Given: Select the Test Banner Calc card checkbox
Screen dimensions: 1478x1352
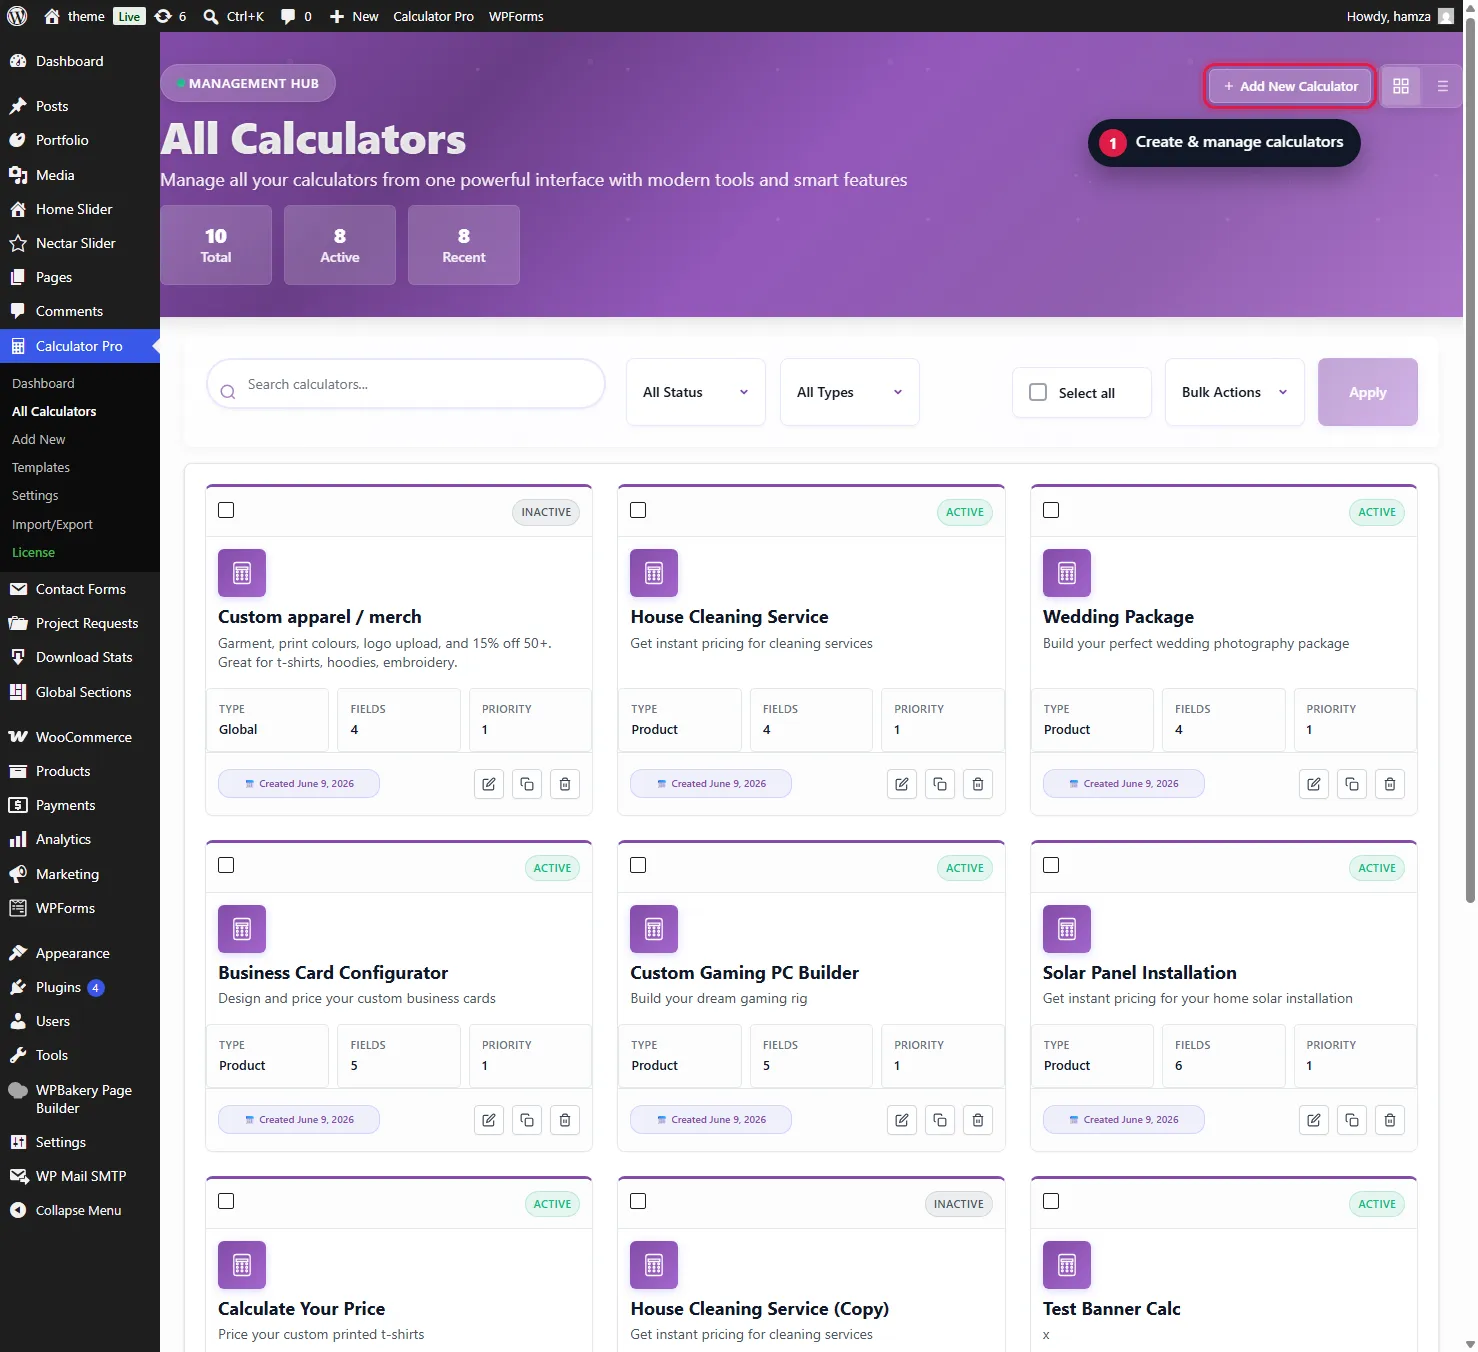Looking at the screenshot, I should (x=1051, y=1201).
